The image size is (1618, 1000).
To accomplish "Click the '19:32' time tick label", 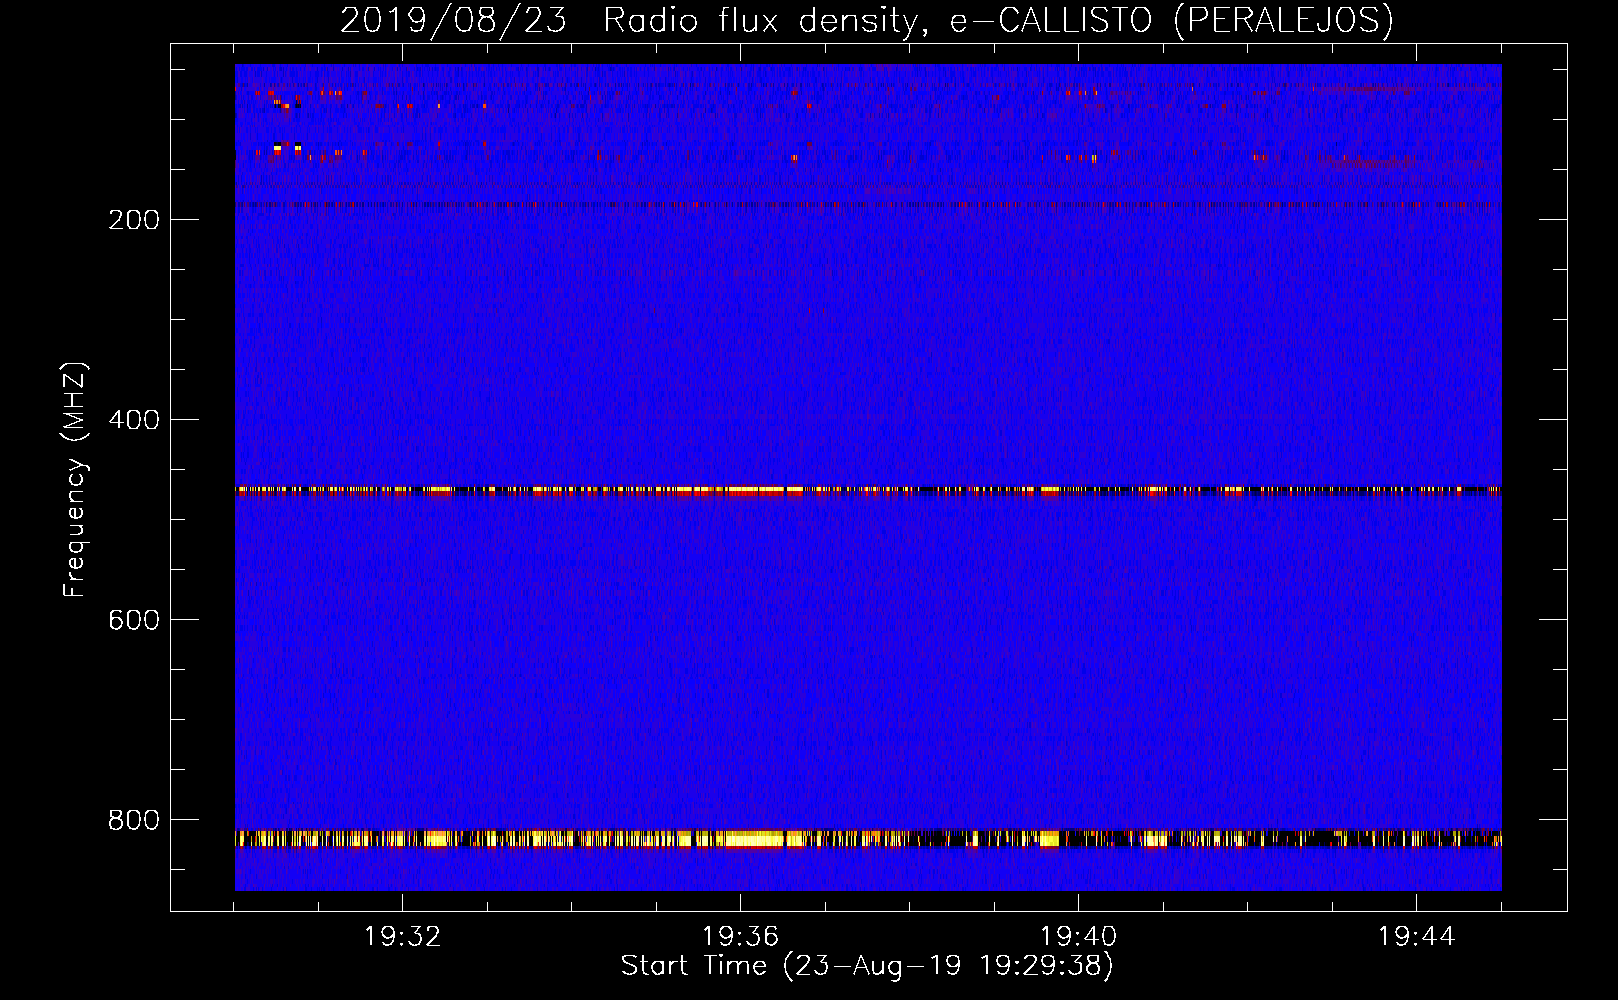I will coord(402,937).
